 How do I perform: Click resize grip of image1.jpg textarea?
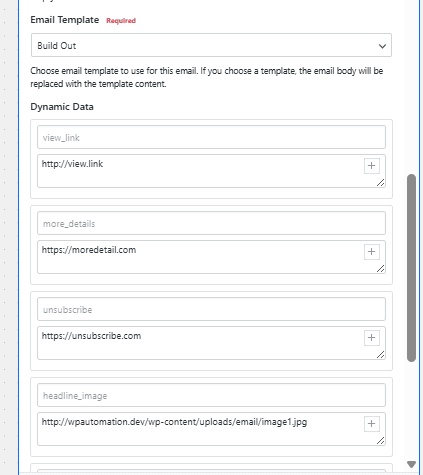(380, 440)
